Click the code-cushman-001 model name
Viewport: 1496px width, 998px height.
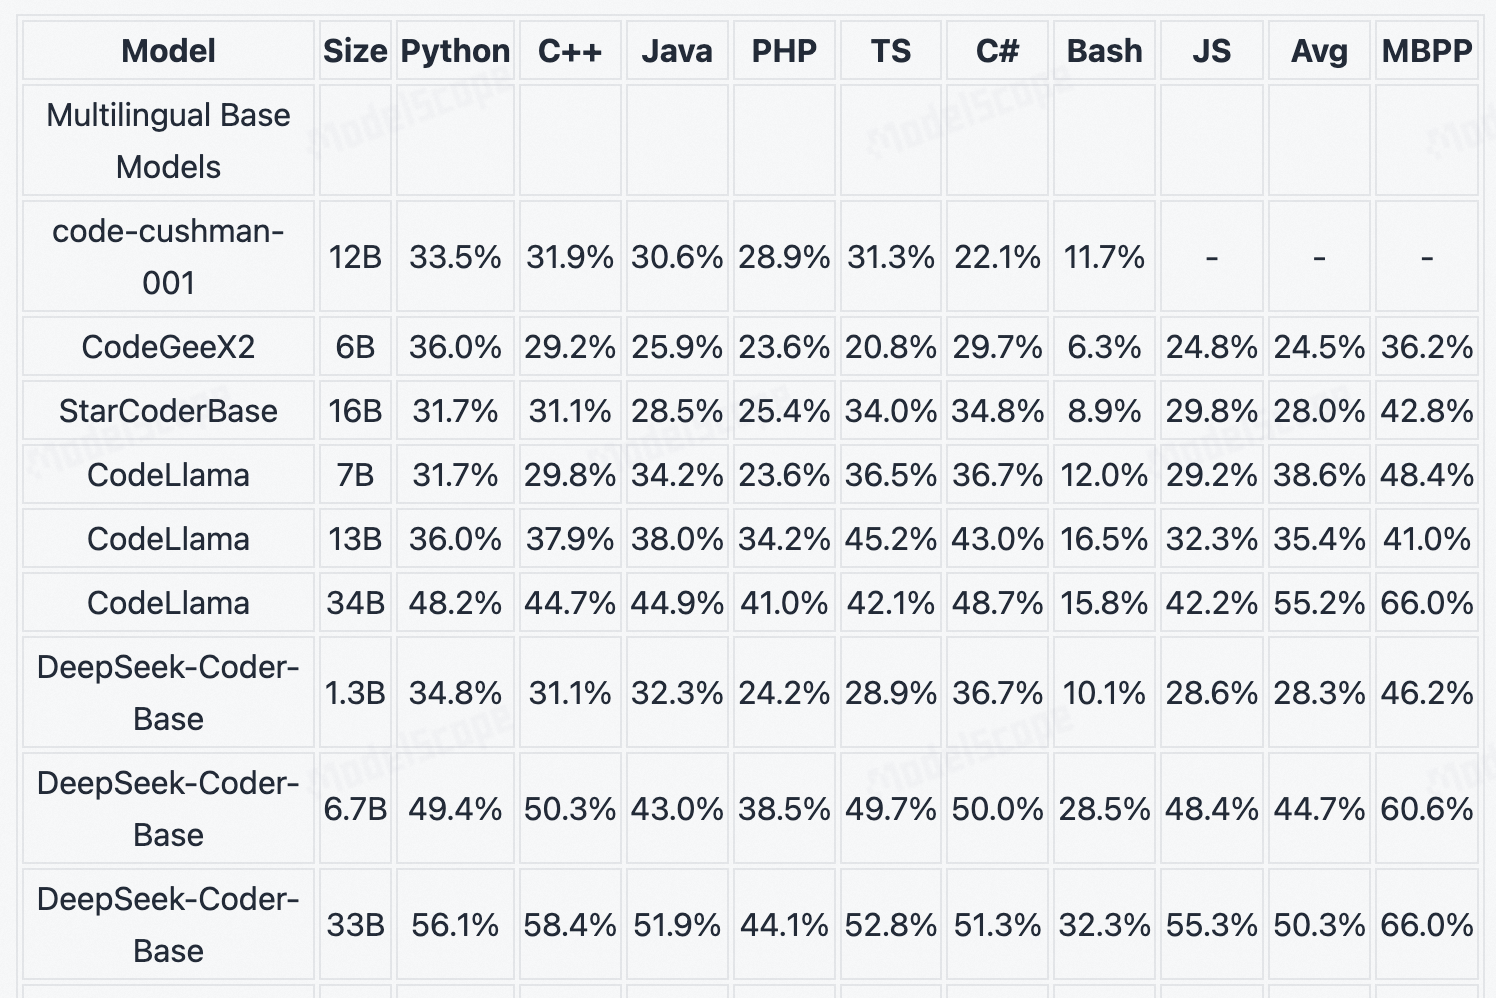pos(168,257)
